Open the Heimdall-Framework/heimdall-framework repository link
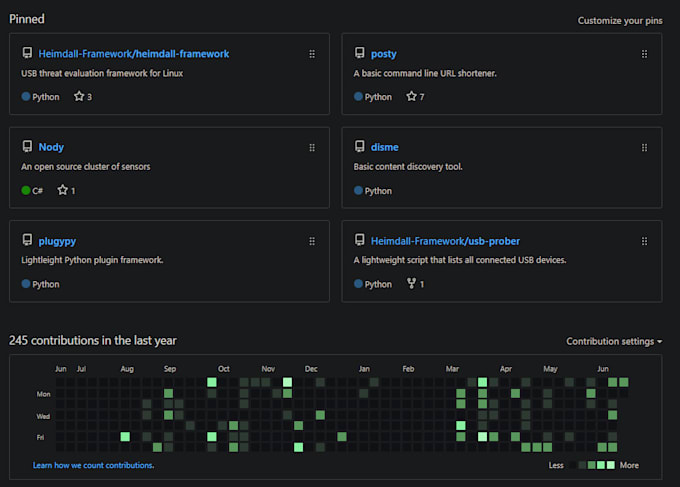 134,54
